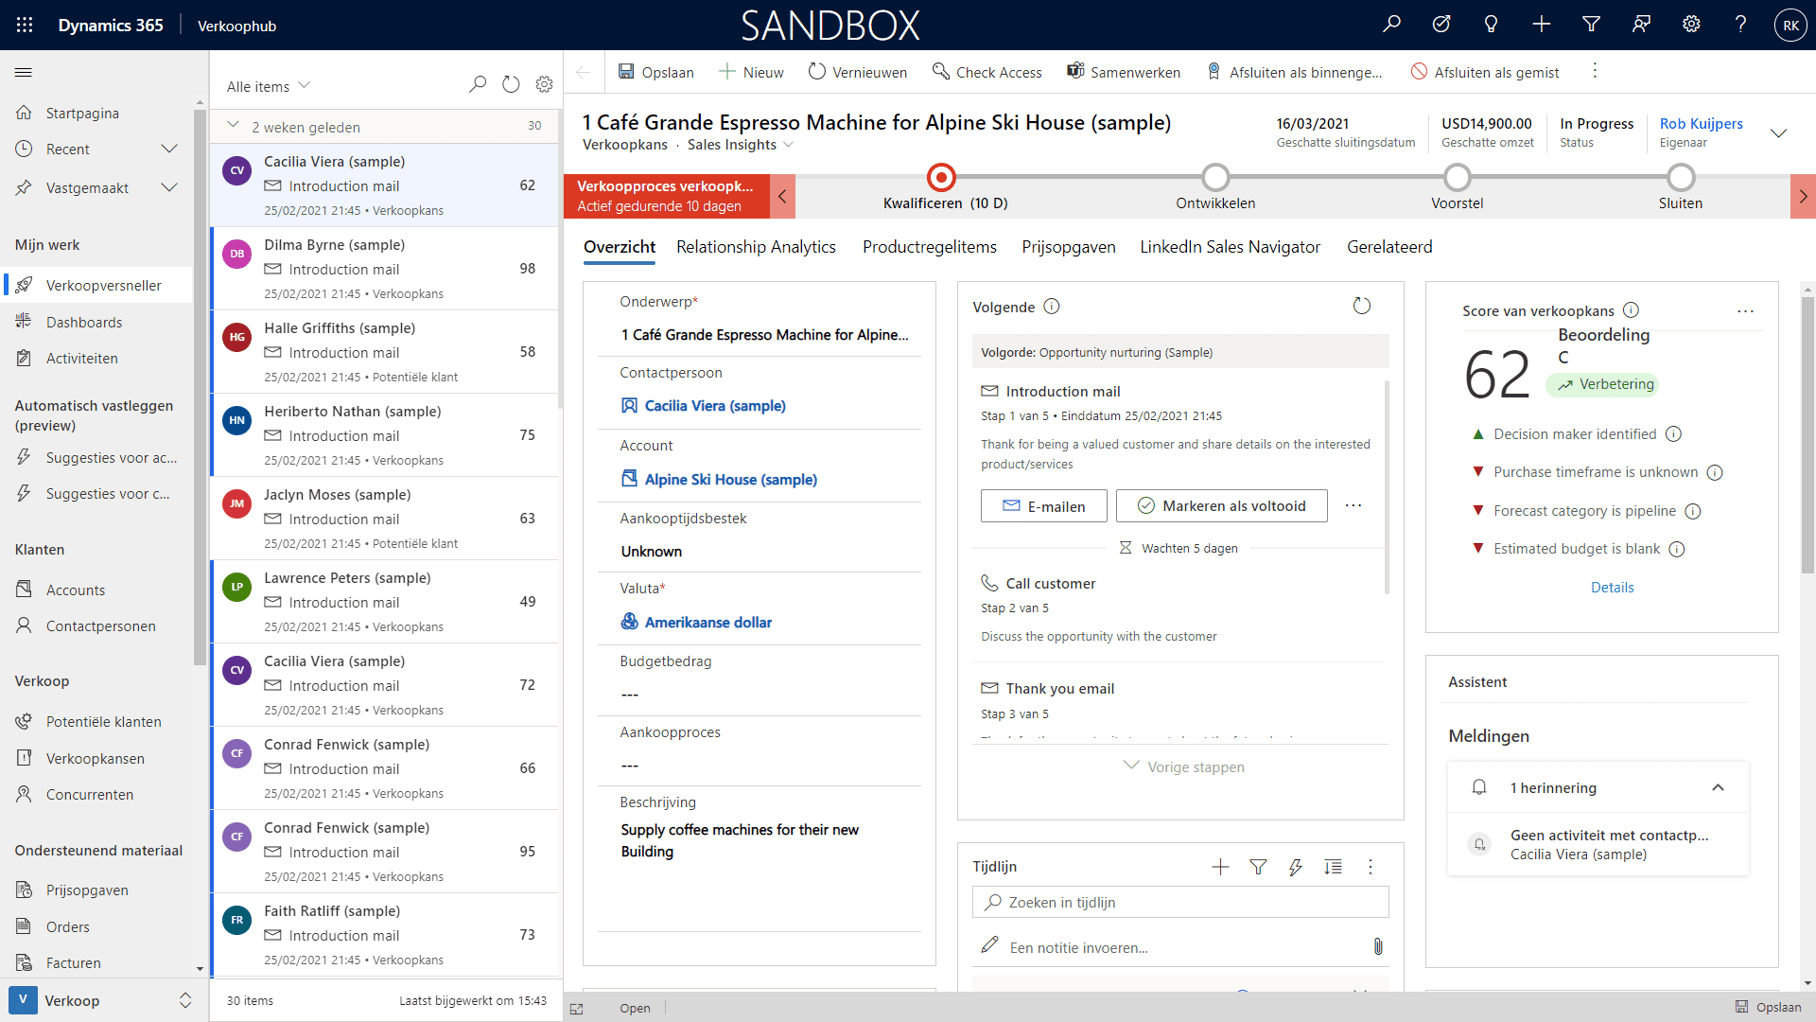Click the E-mailen button
Viewport: 1816px width, 1022px height.
(x=1044, y=506)
